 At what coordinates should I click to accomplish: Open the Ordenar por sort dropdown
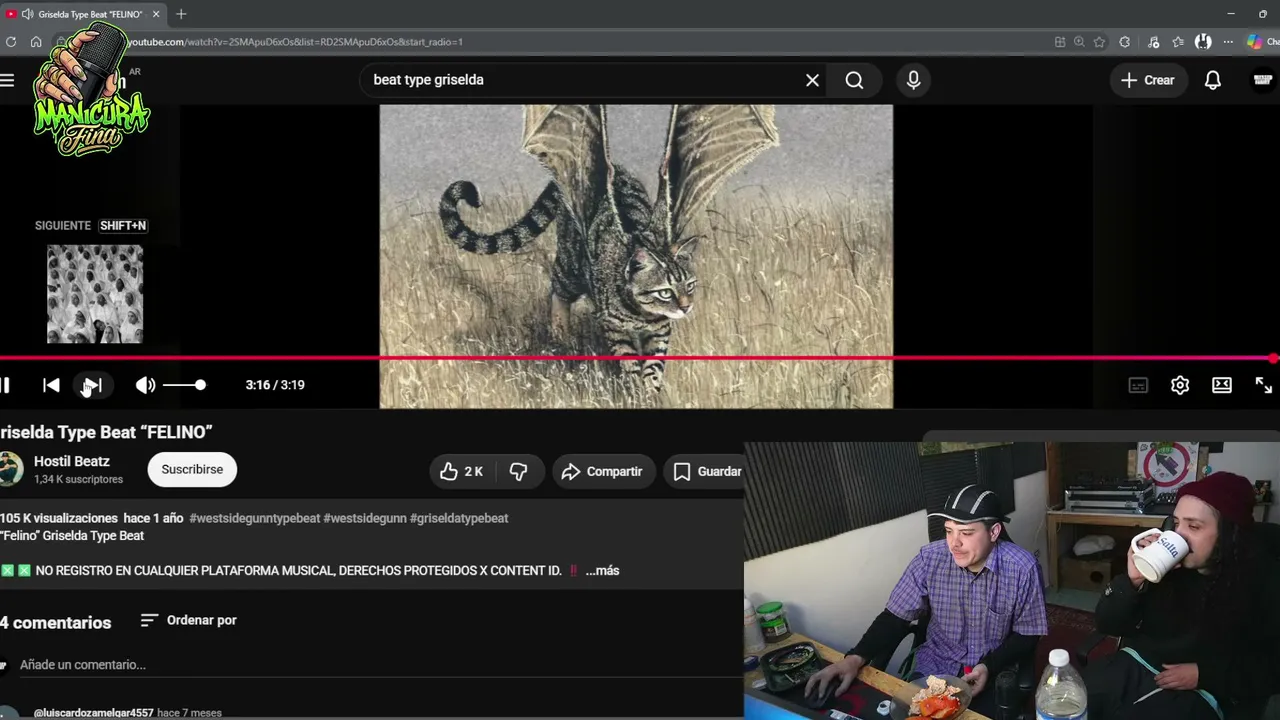pos(188,620)
